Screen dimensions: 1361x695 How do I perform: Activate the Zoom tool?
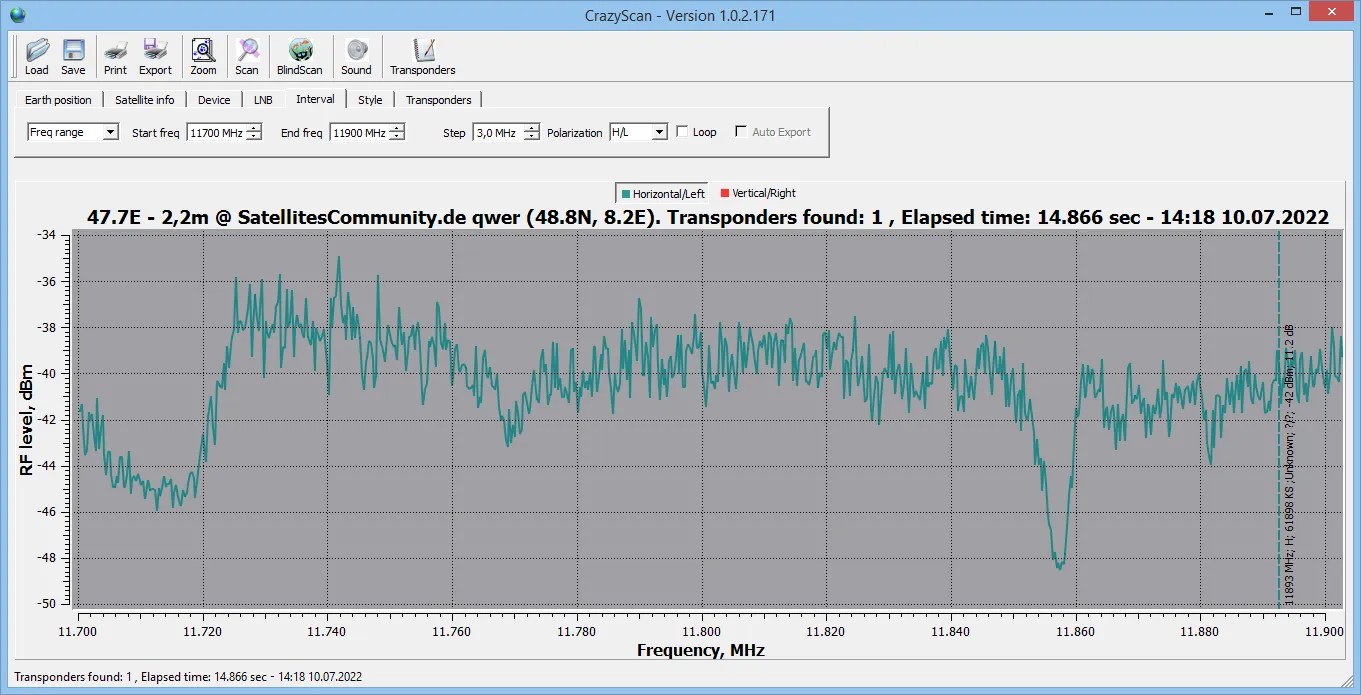tap(203, 56)
